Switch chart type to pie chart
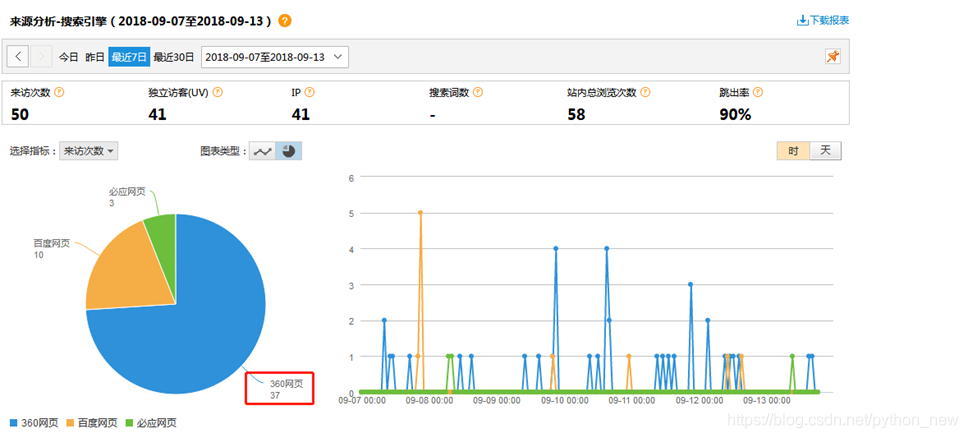 (x=288, y=151)
